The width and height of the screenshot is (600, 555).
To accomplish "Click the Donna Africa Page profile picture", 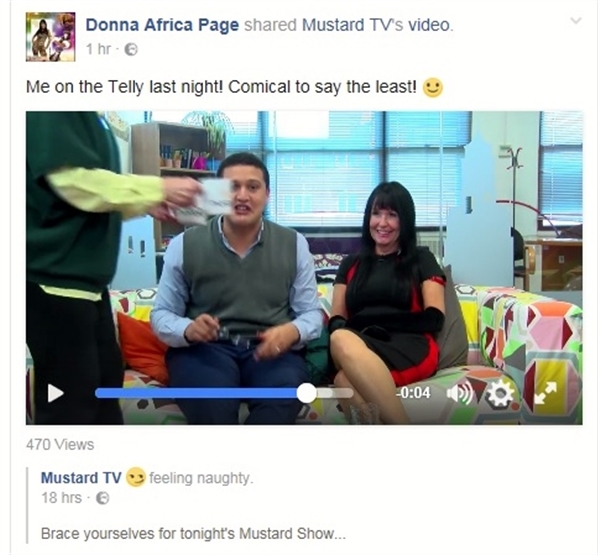I will pyautogui.click(x=51, y=37).
